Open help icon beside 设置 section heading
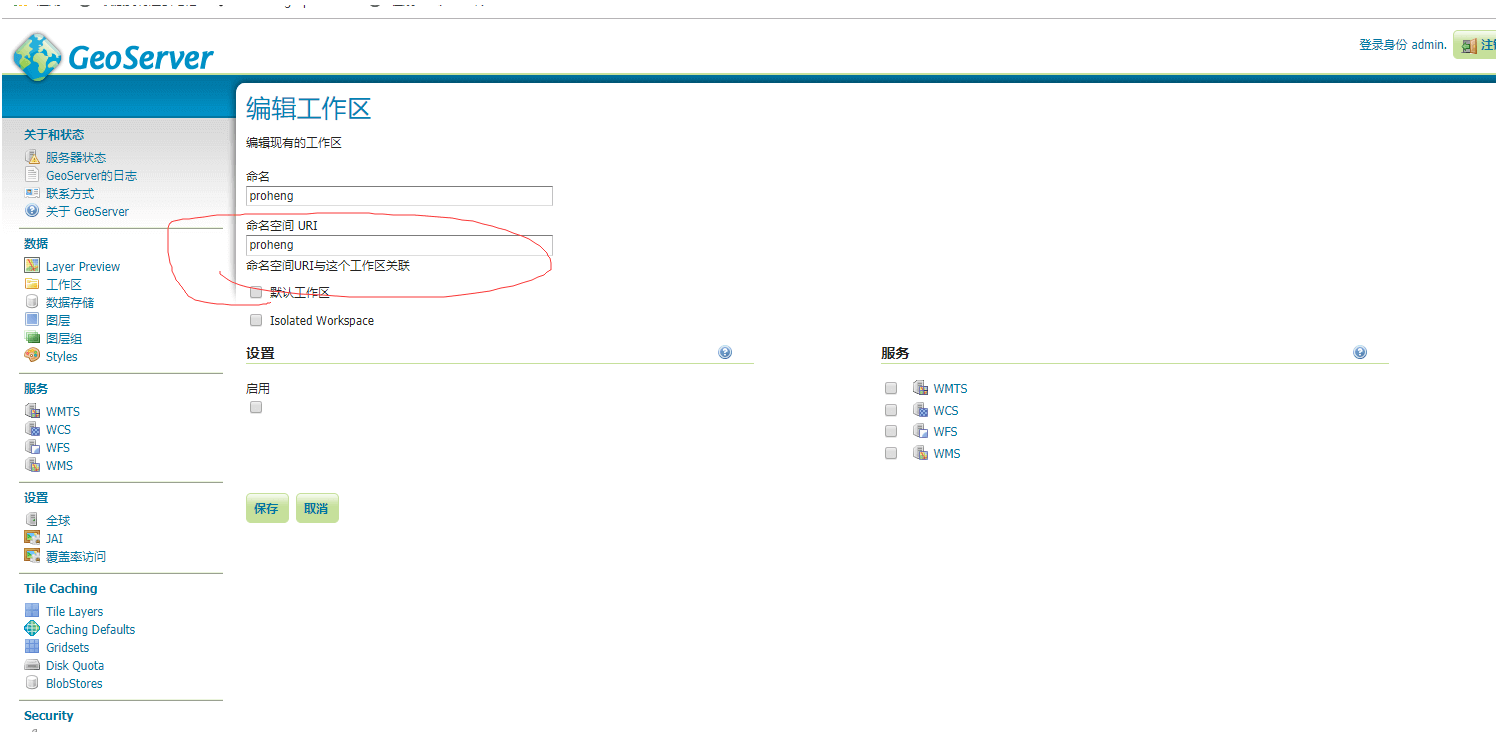This screenshot has height=748, width=1504. 725,353
